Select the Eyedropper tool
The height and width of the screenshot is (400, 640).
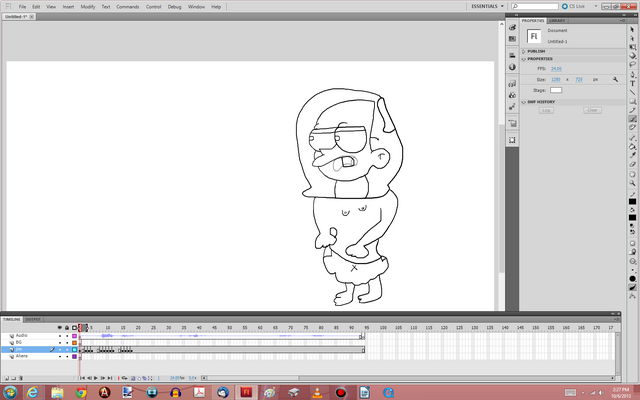point(633,155)
